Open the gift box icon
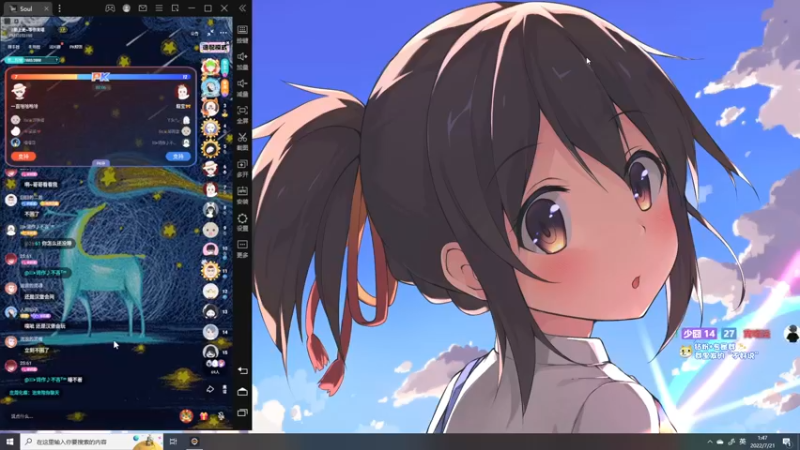This screenshot has width=800, height=450. coord(204,416)
